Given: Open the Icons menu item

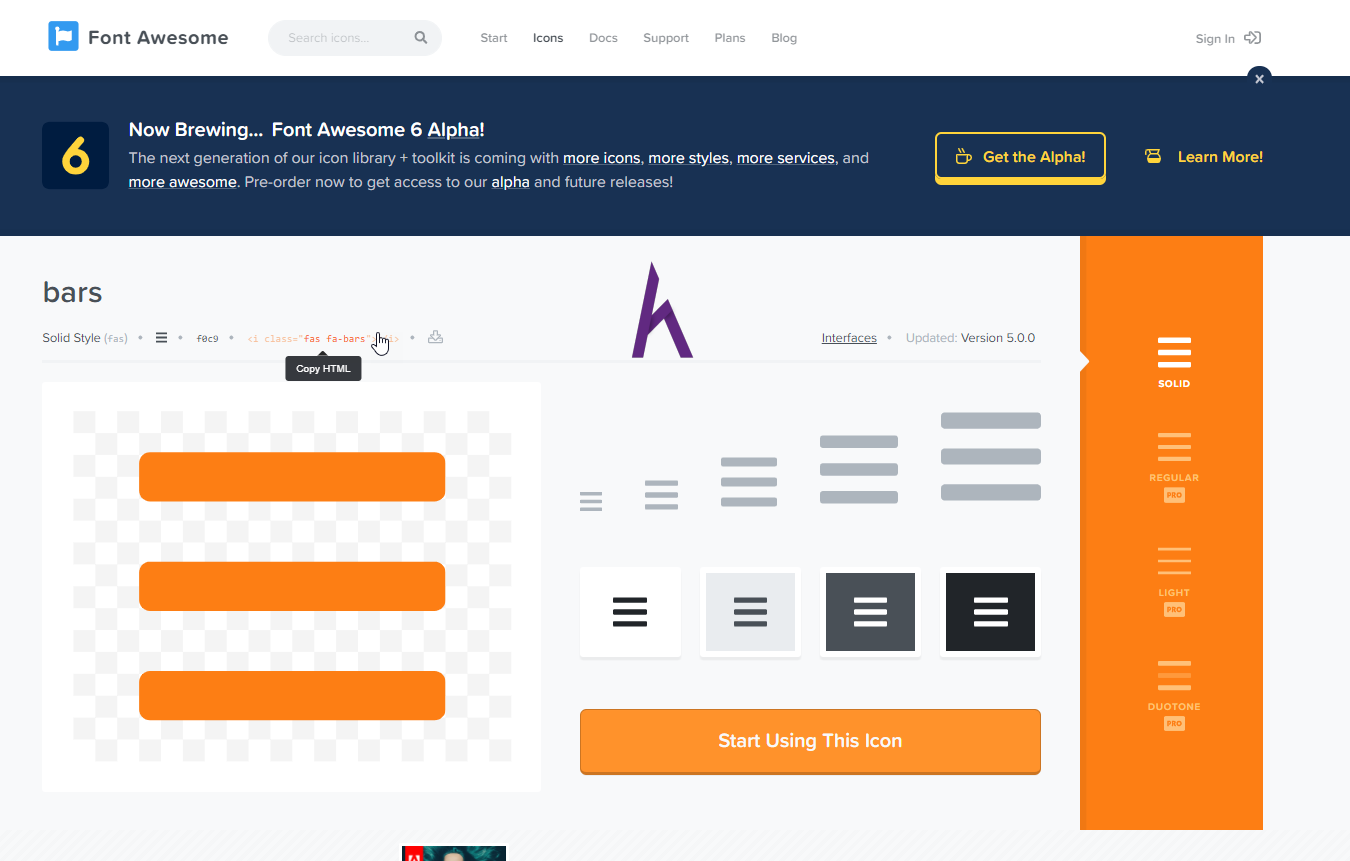Looking at the screenshot, I should pyautogui.click(x=548, y=38).
